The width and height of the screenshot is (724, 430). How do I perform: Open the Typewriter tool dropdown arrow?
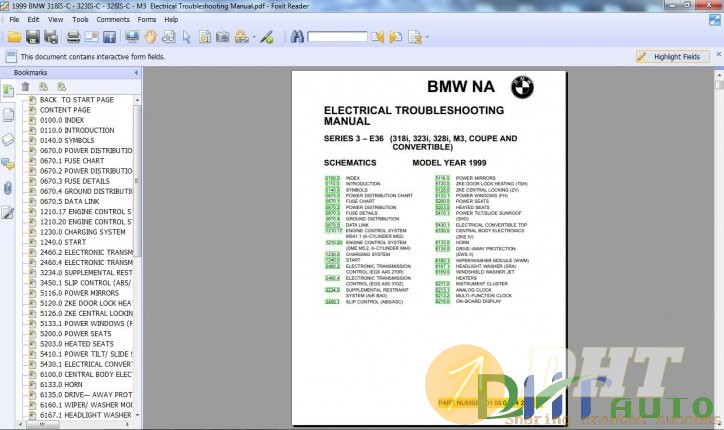(254, 37)
